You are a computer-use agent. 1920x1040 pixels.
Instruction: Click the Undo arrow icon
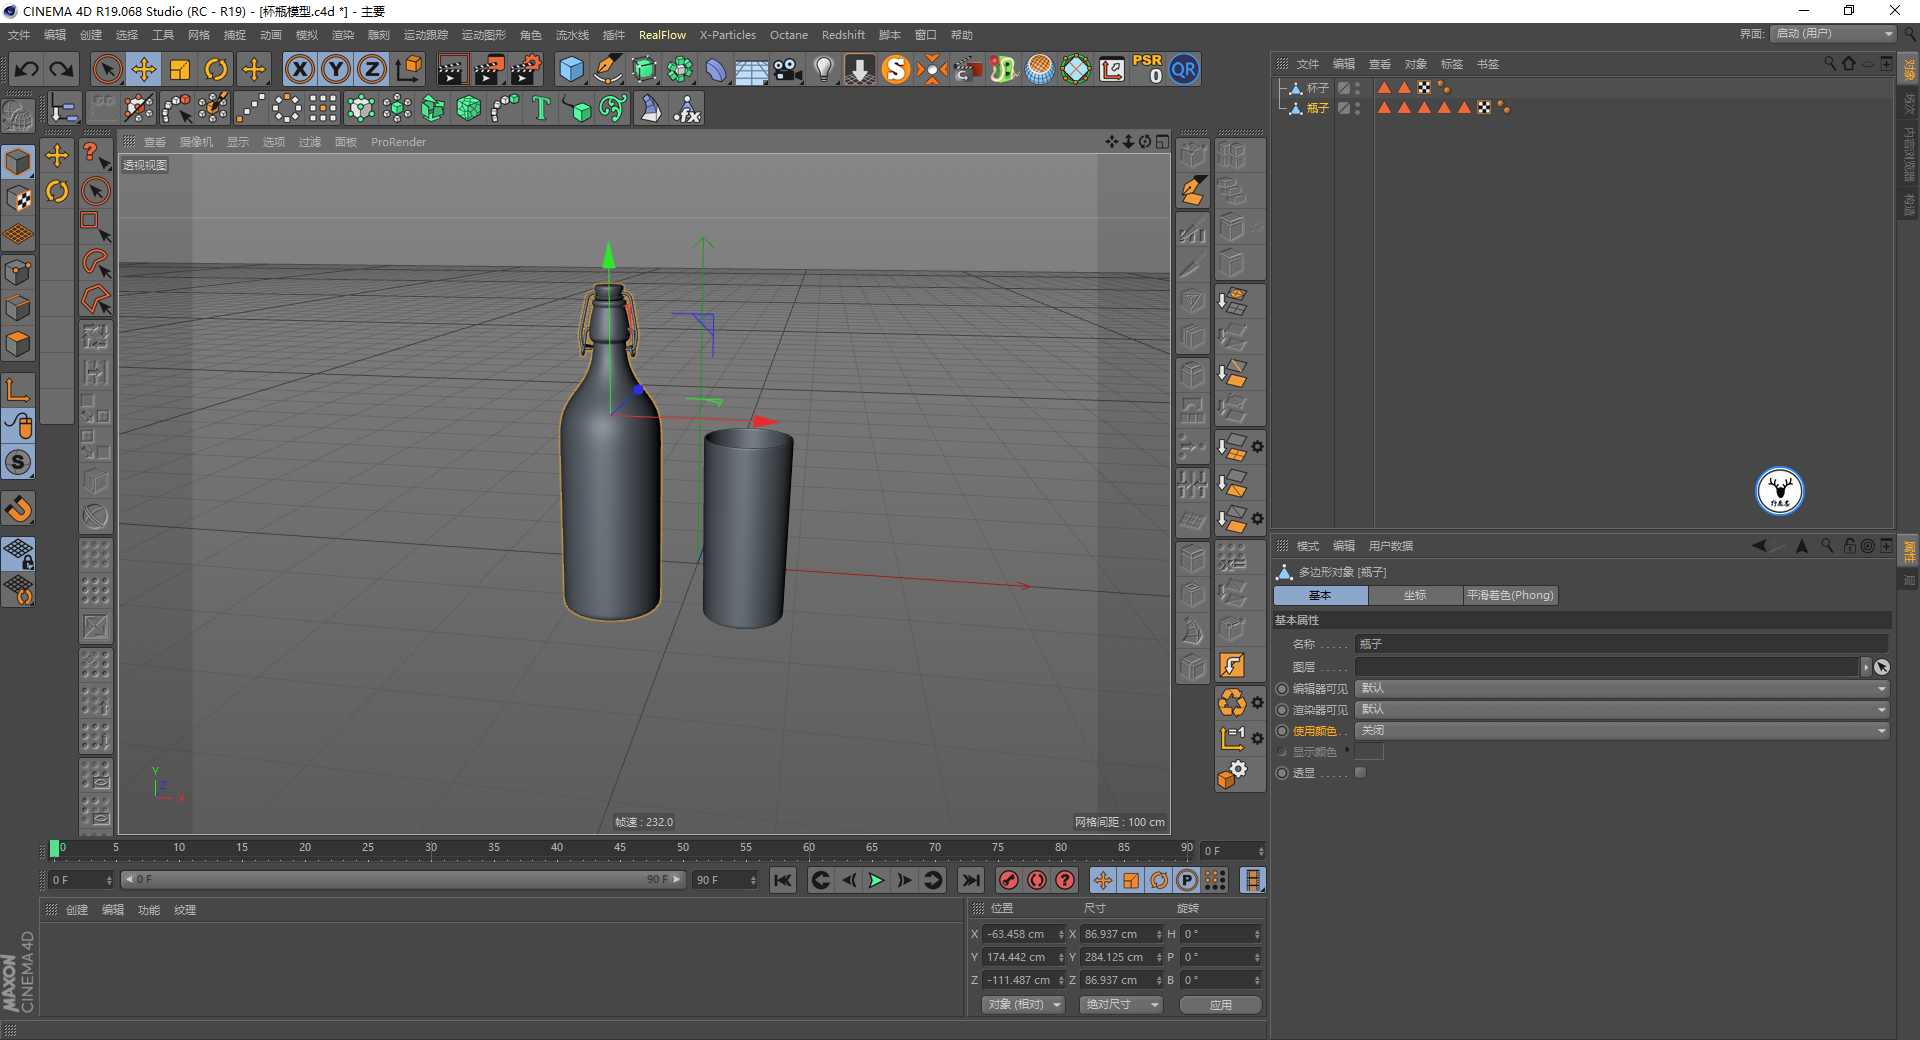[x=27, y=69]
